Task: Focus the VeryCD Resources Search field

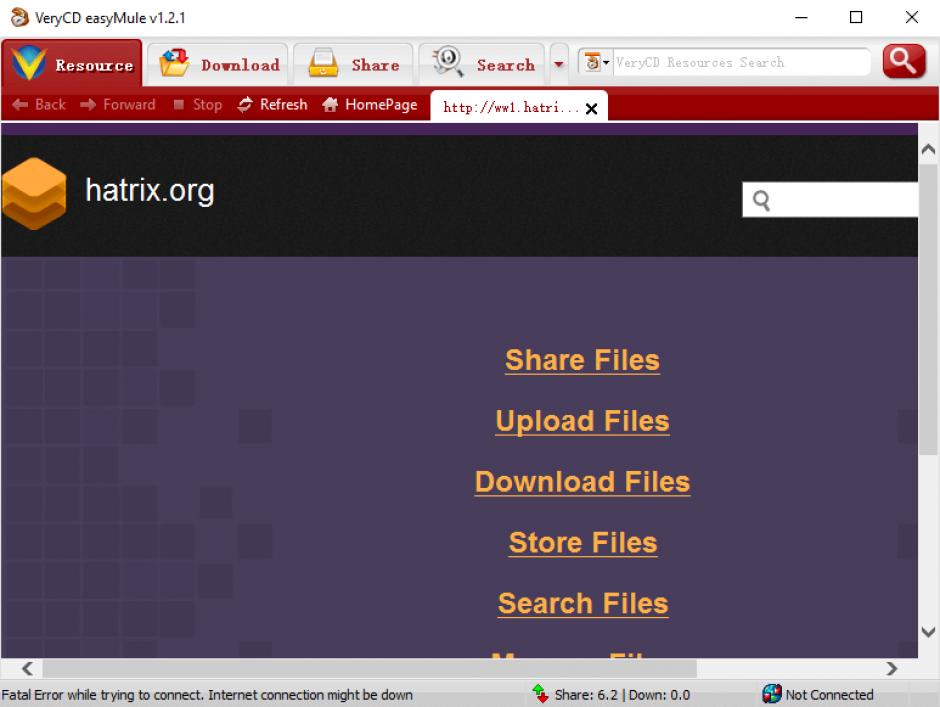Action: [x=741, y=62]
